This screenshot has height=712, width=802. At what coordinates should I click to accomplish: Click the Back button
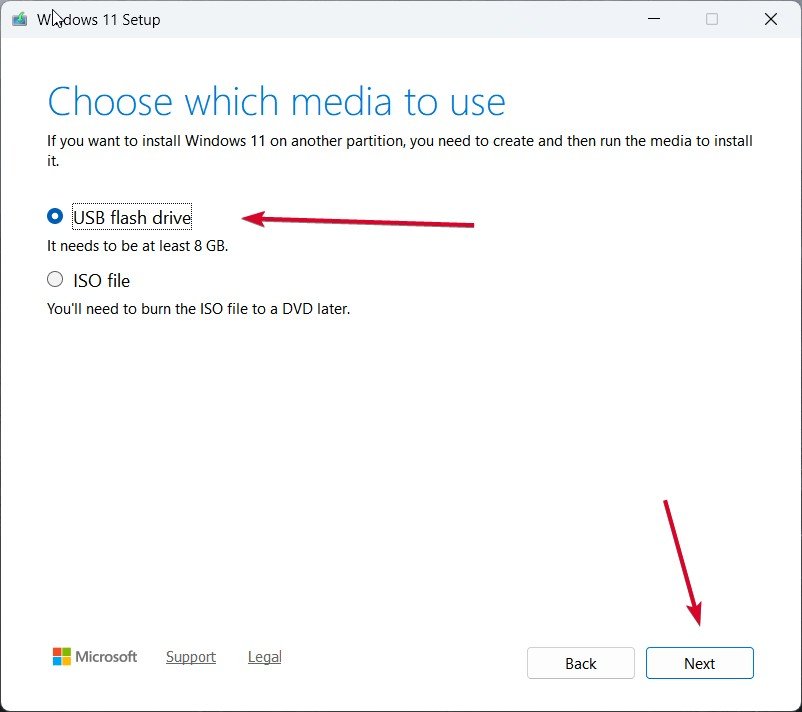(580, 663)
